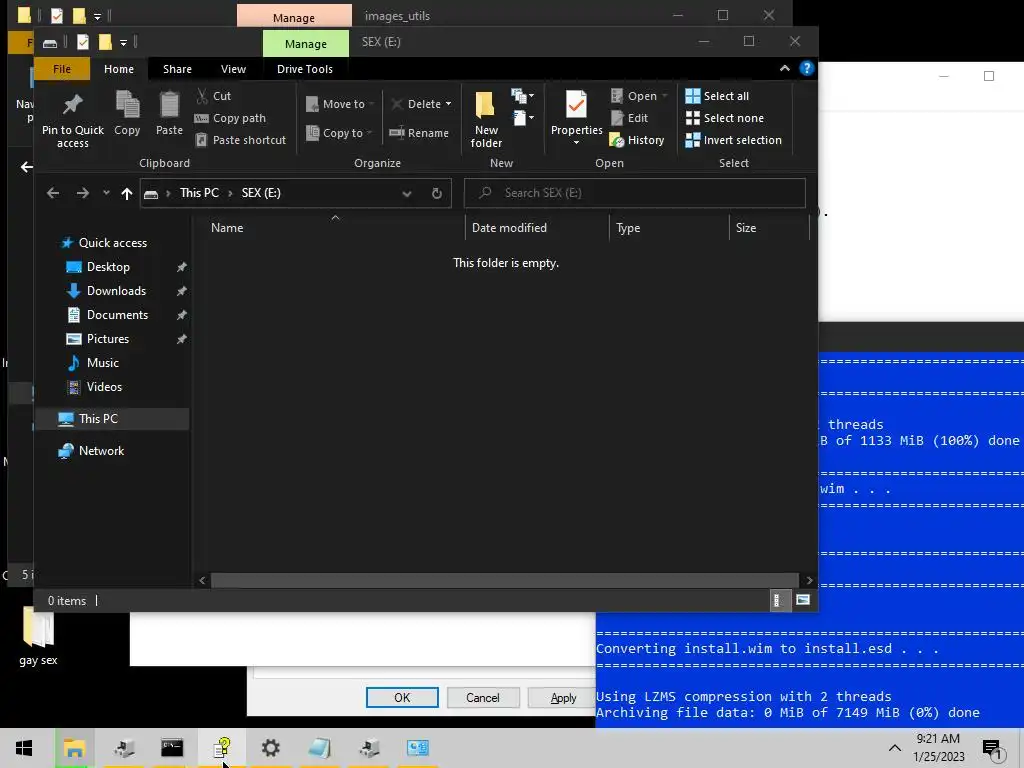
Task: Expand address bar history dropdown
Action: click(x=407, y=193)
